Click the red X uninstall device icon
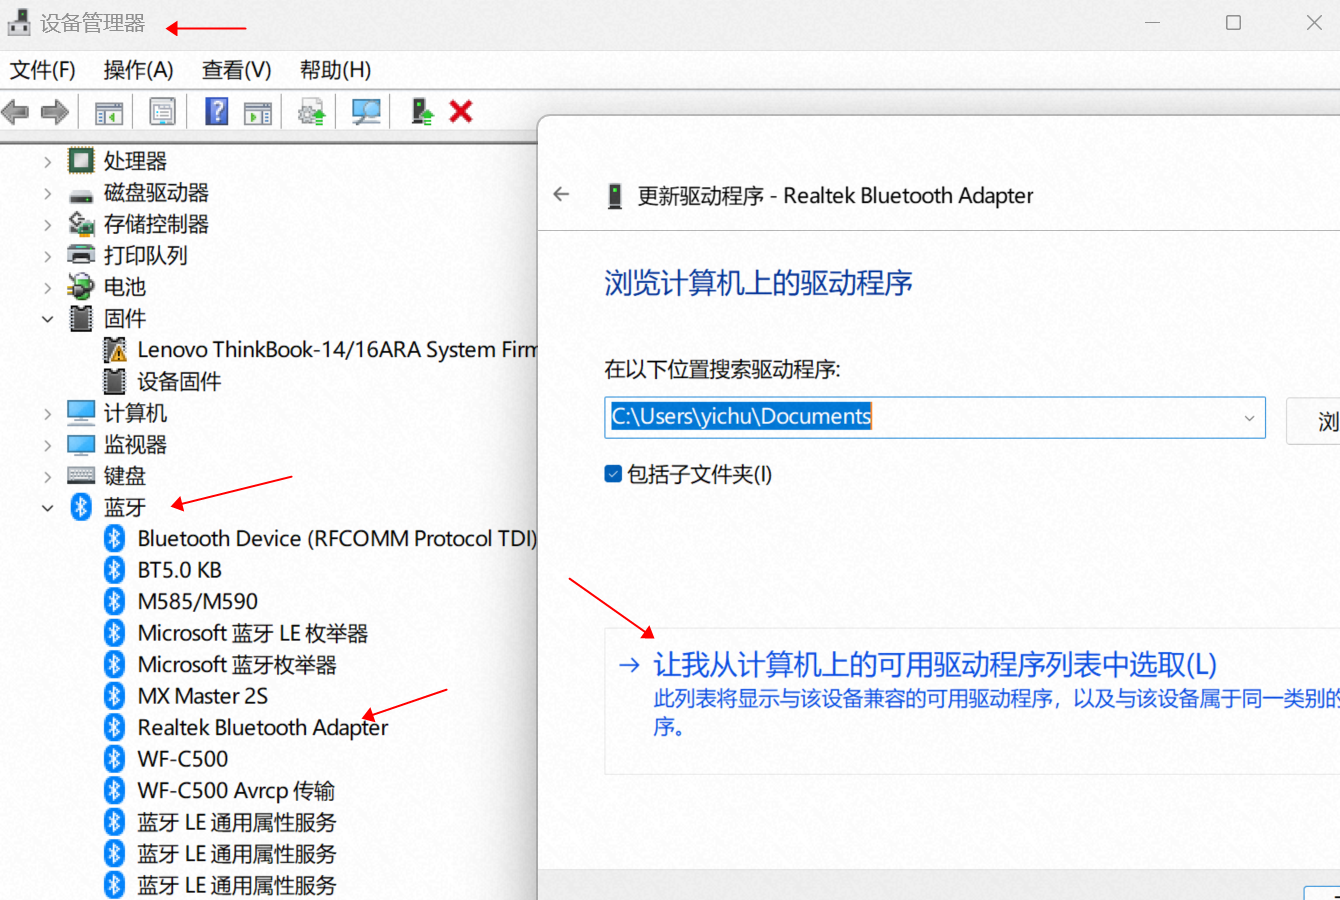 (461, 111)
